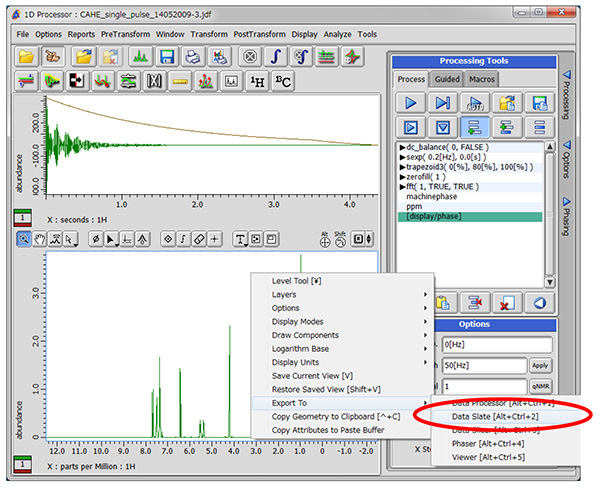
Task: Click the step-forward process button
Action: tap(443, 103)
